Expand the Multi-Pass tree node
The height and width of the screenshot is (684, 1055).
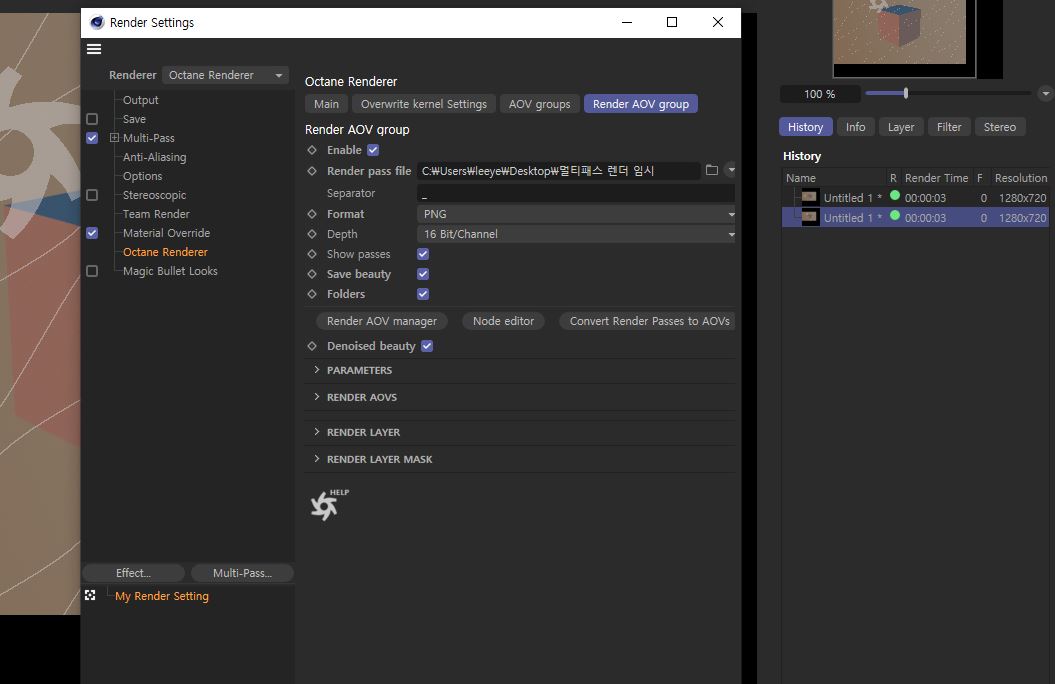tap(114, 138)
